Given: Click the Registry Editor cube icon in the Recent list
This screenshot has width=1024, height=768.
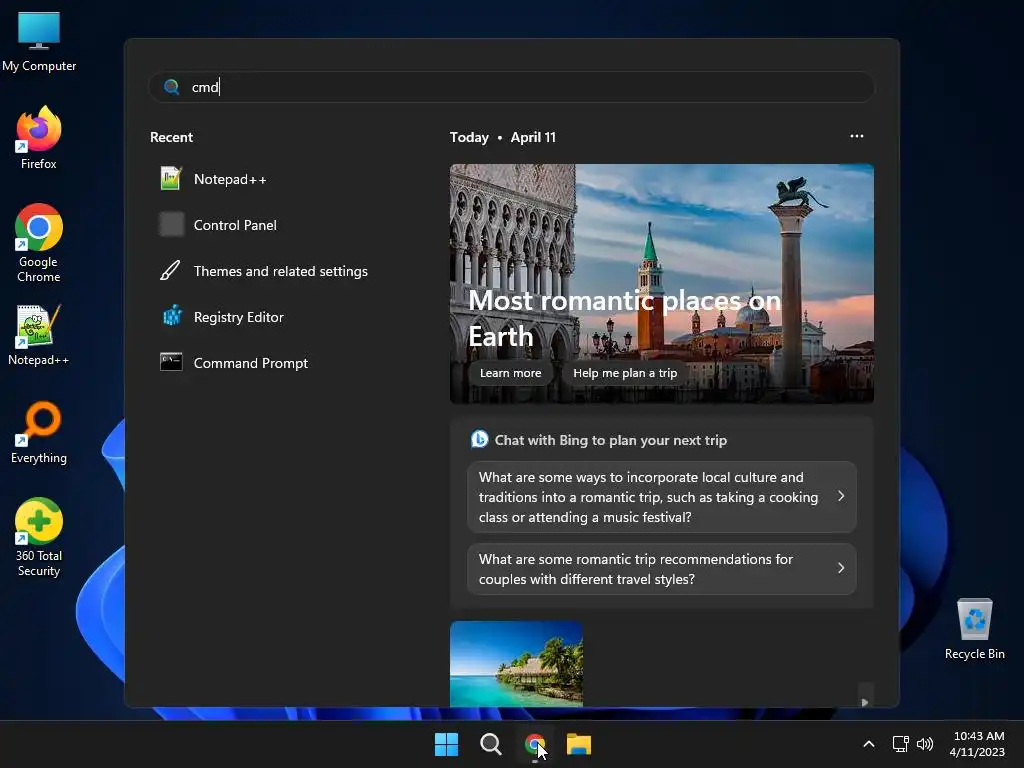Looking at the screenshot, I should coord(171,317).
